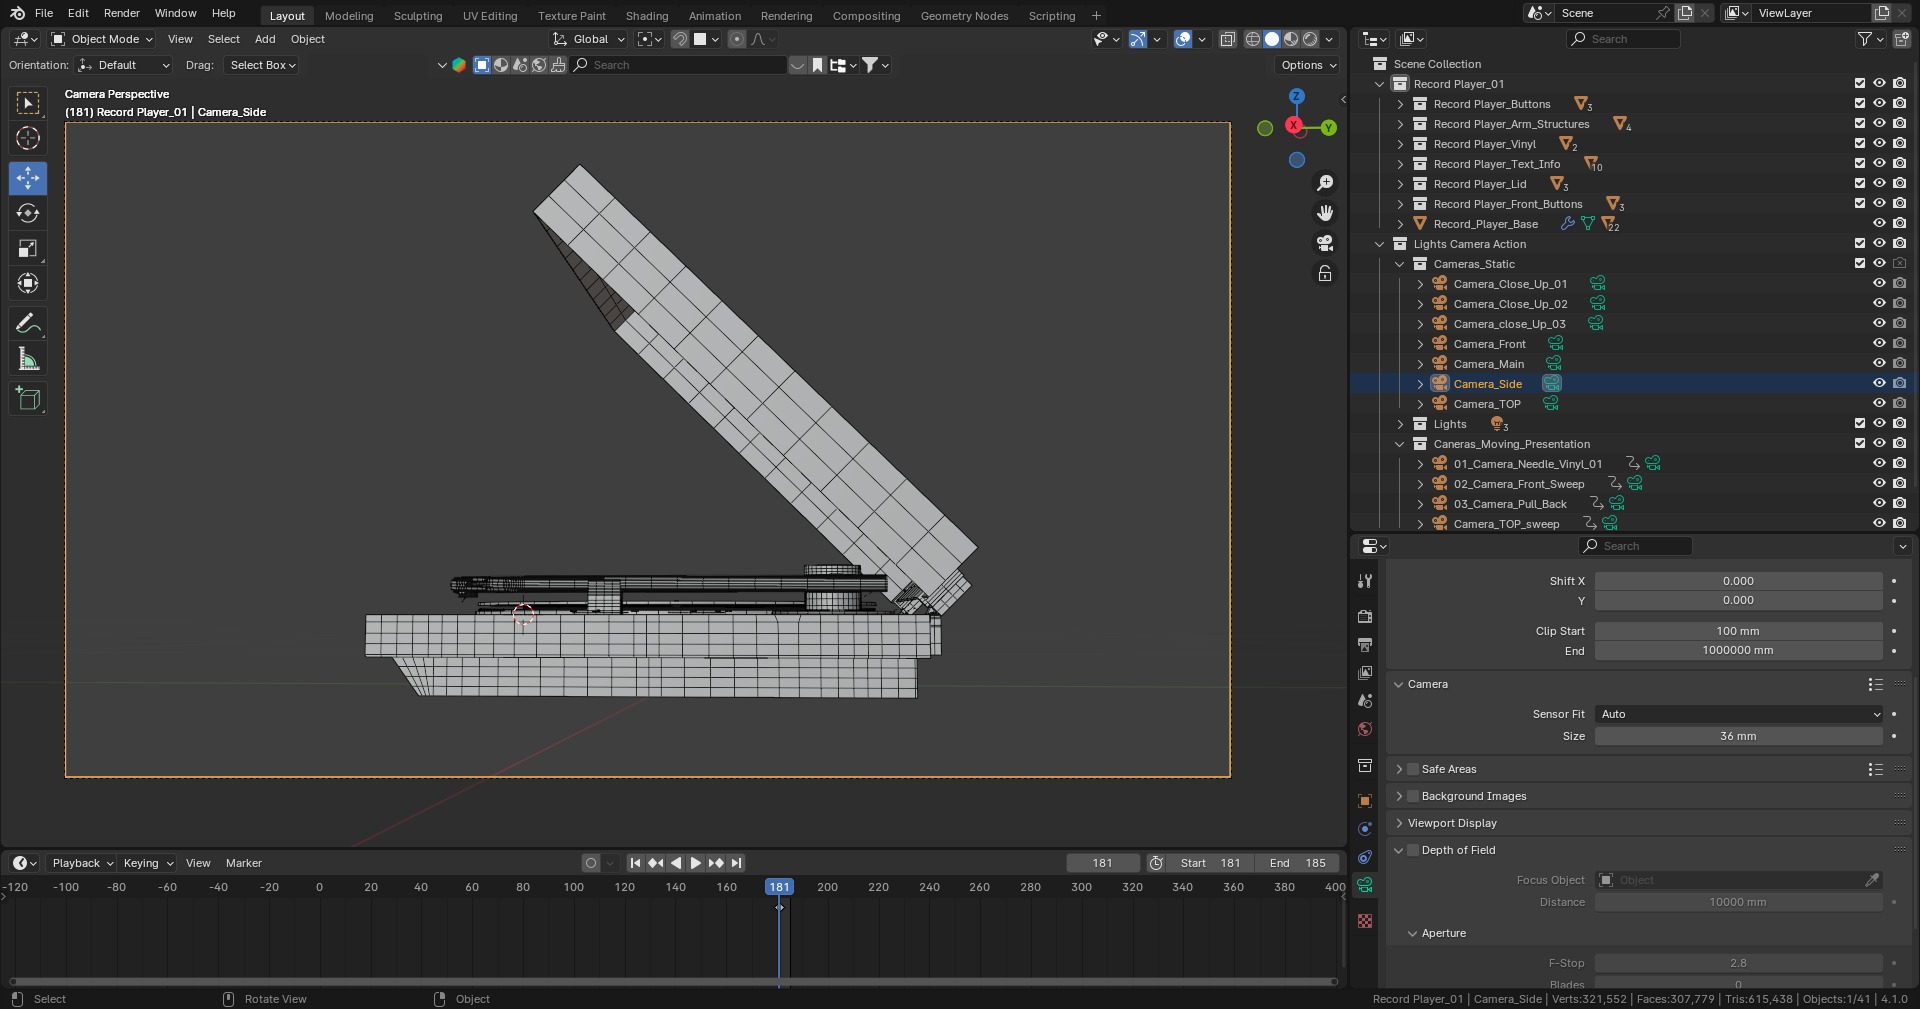1920x1009 pixels.
Task: Exclude the Lights collection via checkbox
Action: pyautogui.click(x=1860, y=423)
